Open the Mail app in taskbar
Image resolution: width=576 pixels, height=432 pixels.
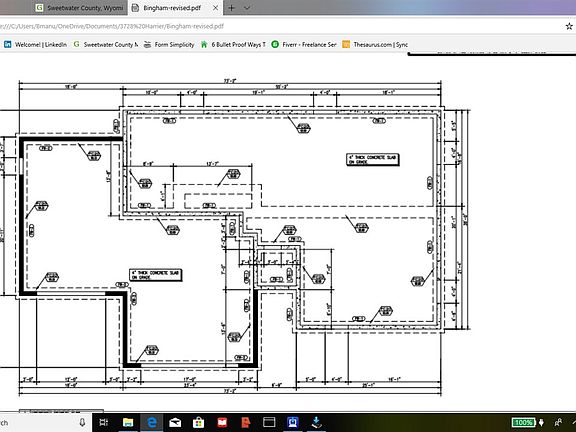click(175, 422)
